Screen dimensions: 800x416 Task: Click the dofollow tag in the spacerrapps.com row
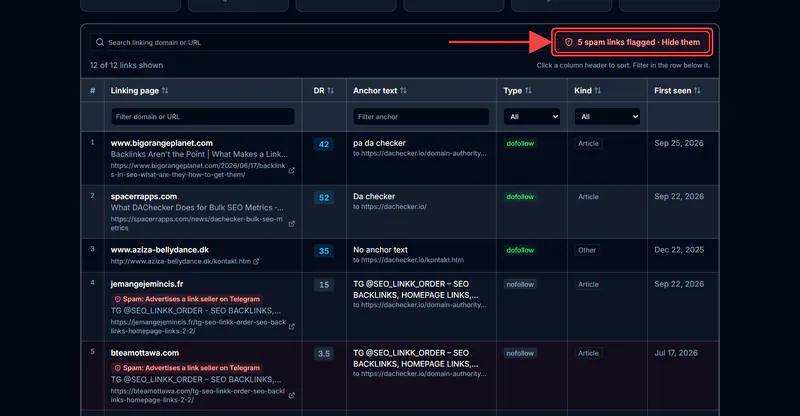point(520,197)
